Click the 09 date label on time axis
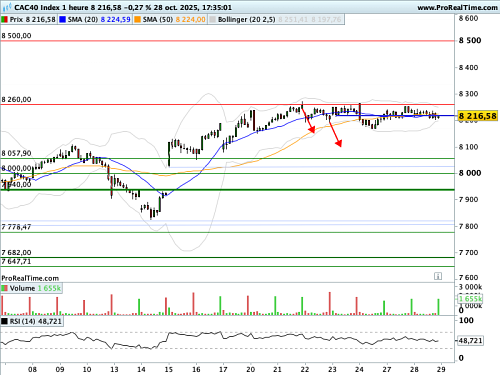 pos(60,369)
